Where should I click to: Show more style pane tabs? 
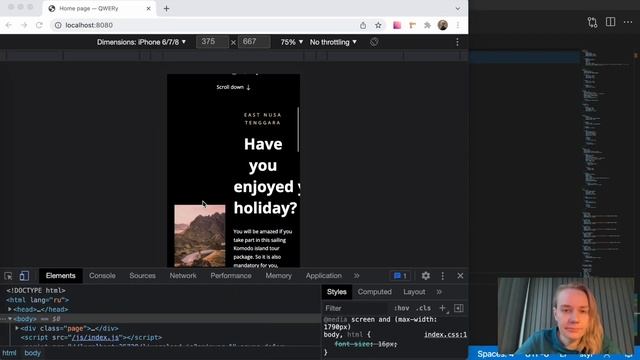point(439,292)
